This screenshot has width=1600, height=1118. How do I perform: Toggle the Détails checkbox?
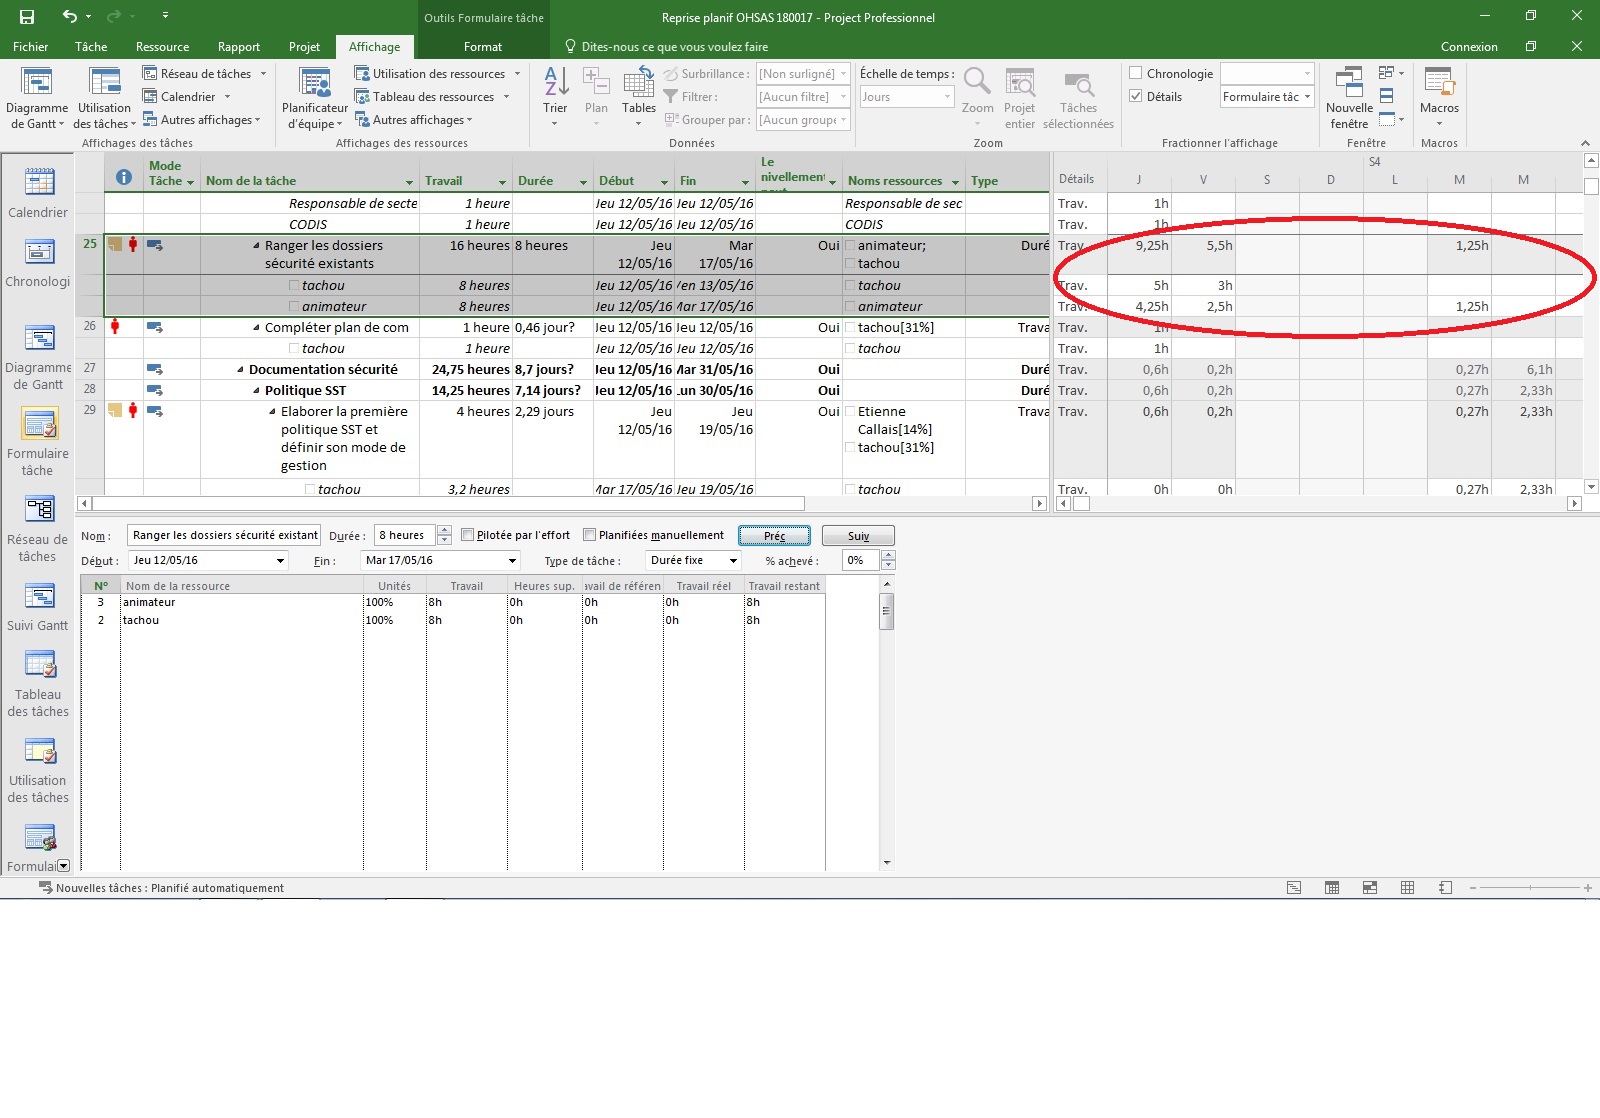point(1136,96)
